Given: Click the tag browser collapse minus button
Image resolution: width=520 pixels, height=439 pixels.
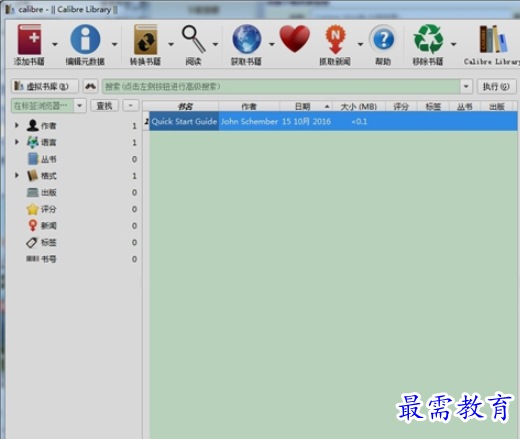Looking at the screenshot, I should coord(131,106).
